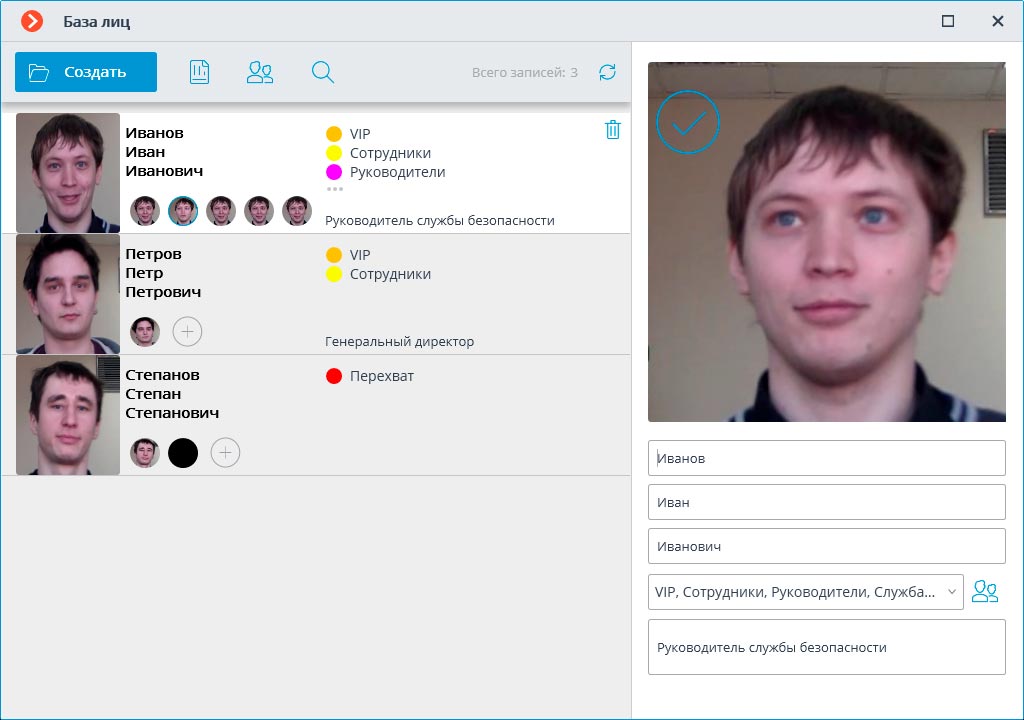Click the search magnifier icon

(322, 72)
